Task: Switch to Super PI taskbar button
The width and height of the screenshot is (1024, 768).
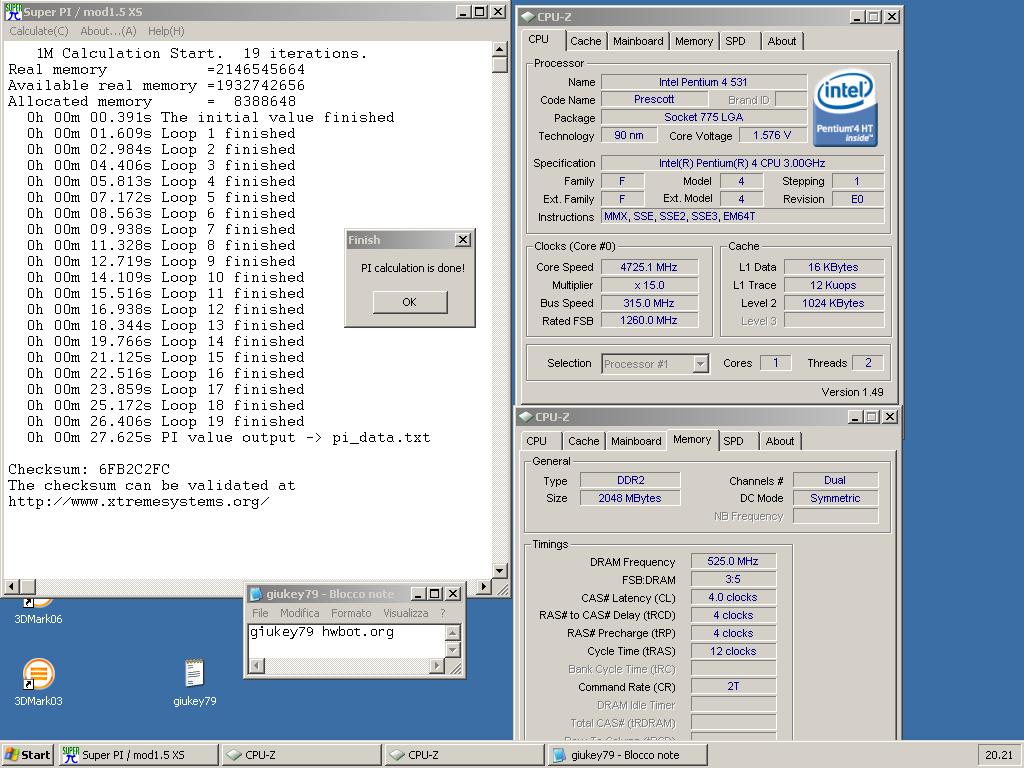Action: tap(138, 754)
